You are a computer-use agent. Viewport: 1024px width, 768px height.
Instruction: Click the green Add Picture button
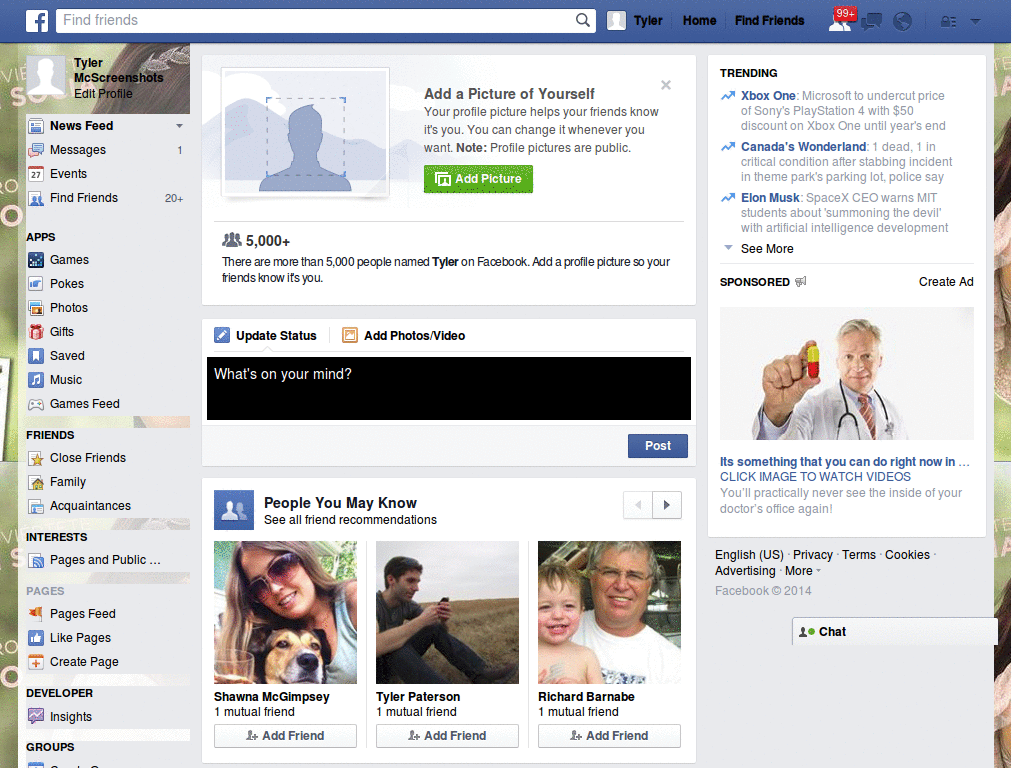(x=478, y=179)
